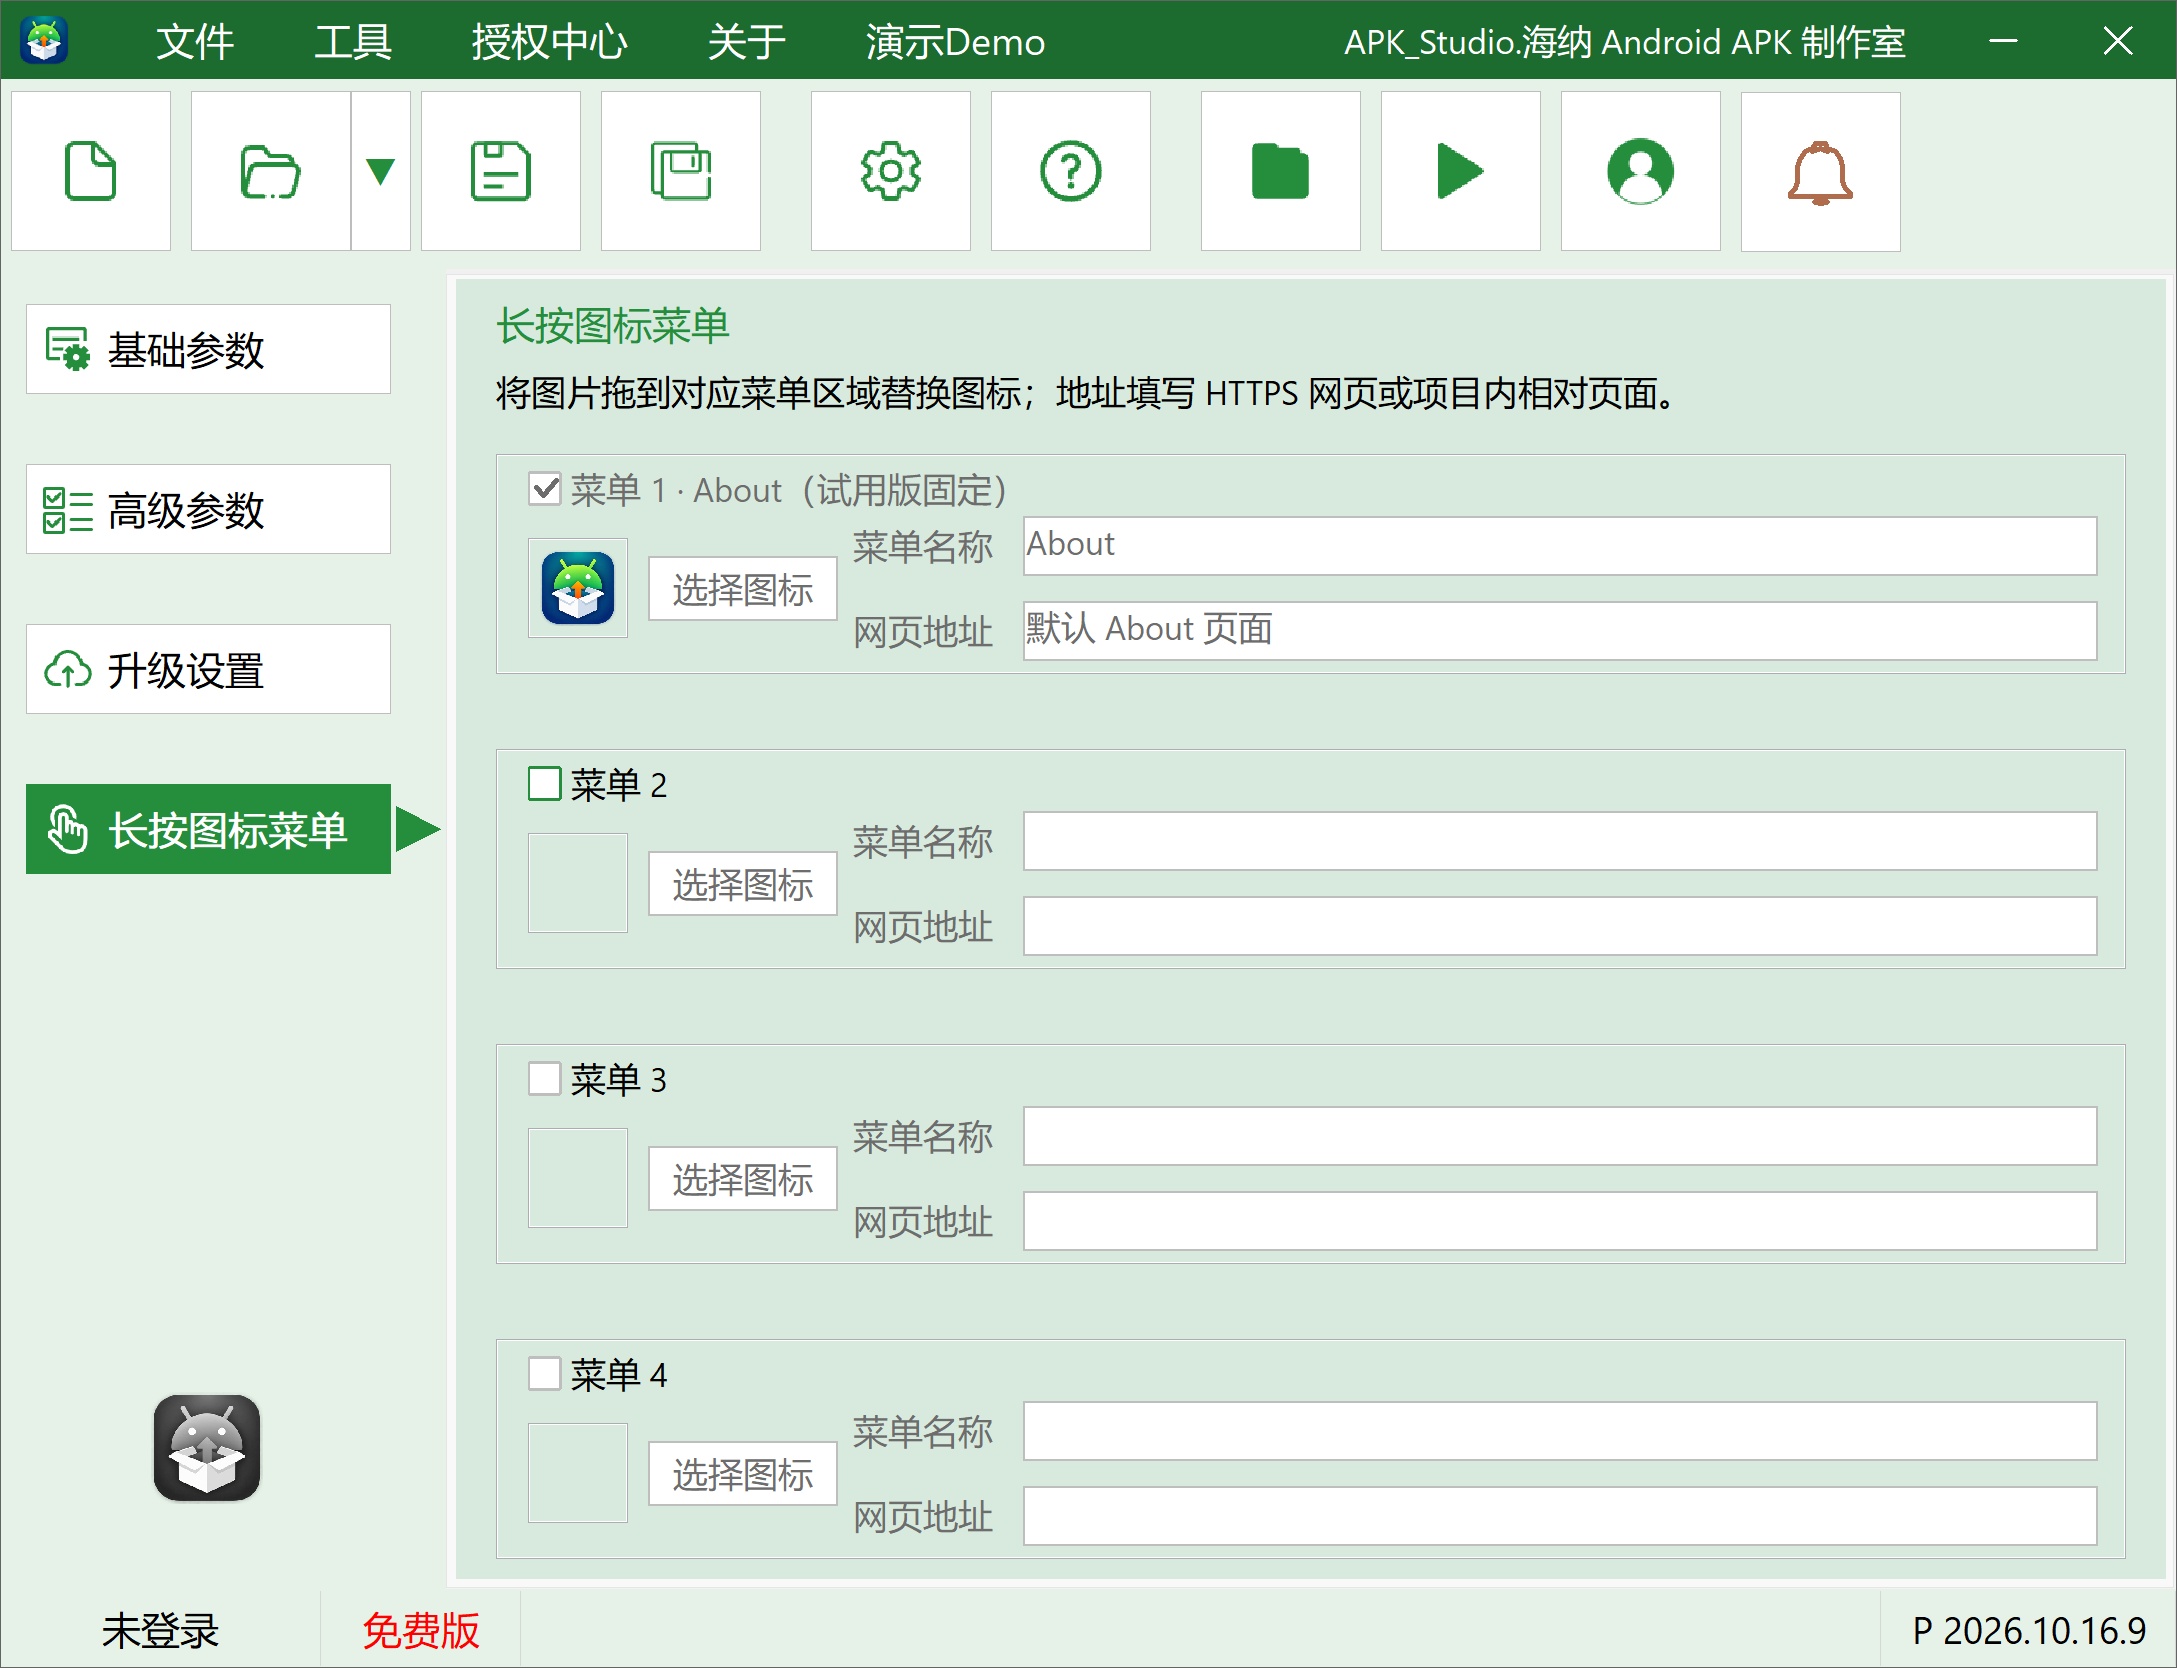Screen dimensions: 2177x1668
Task: Click the menu 1 菜单名称 field containing About
Action: [1560, 546]
